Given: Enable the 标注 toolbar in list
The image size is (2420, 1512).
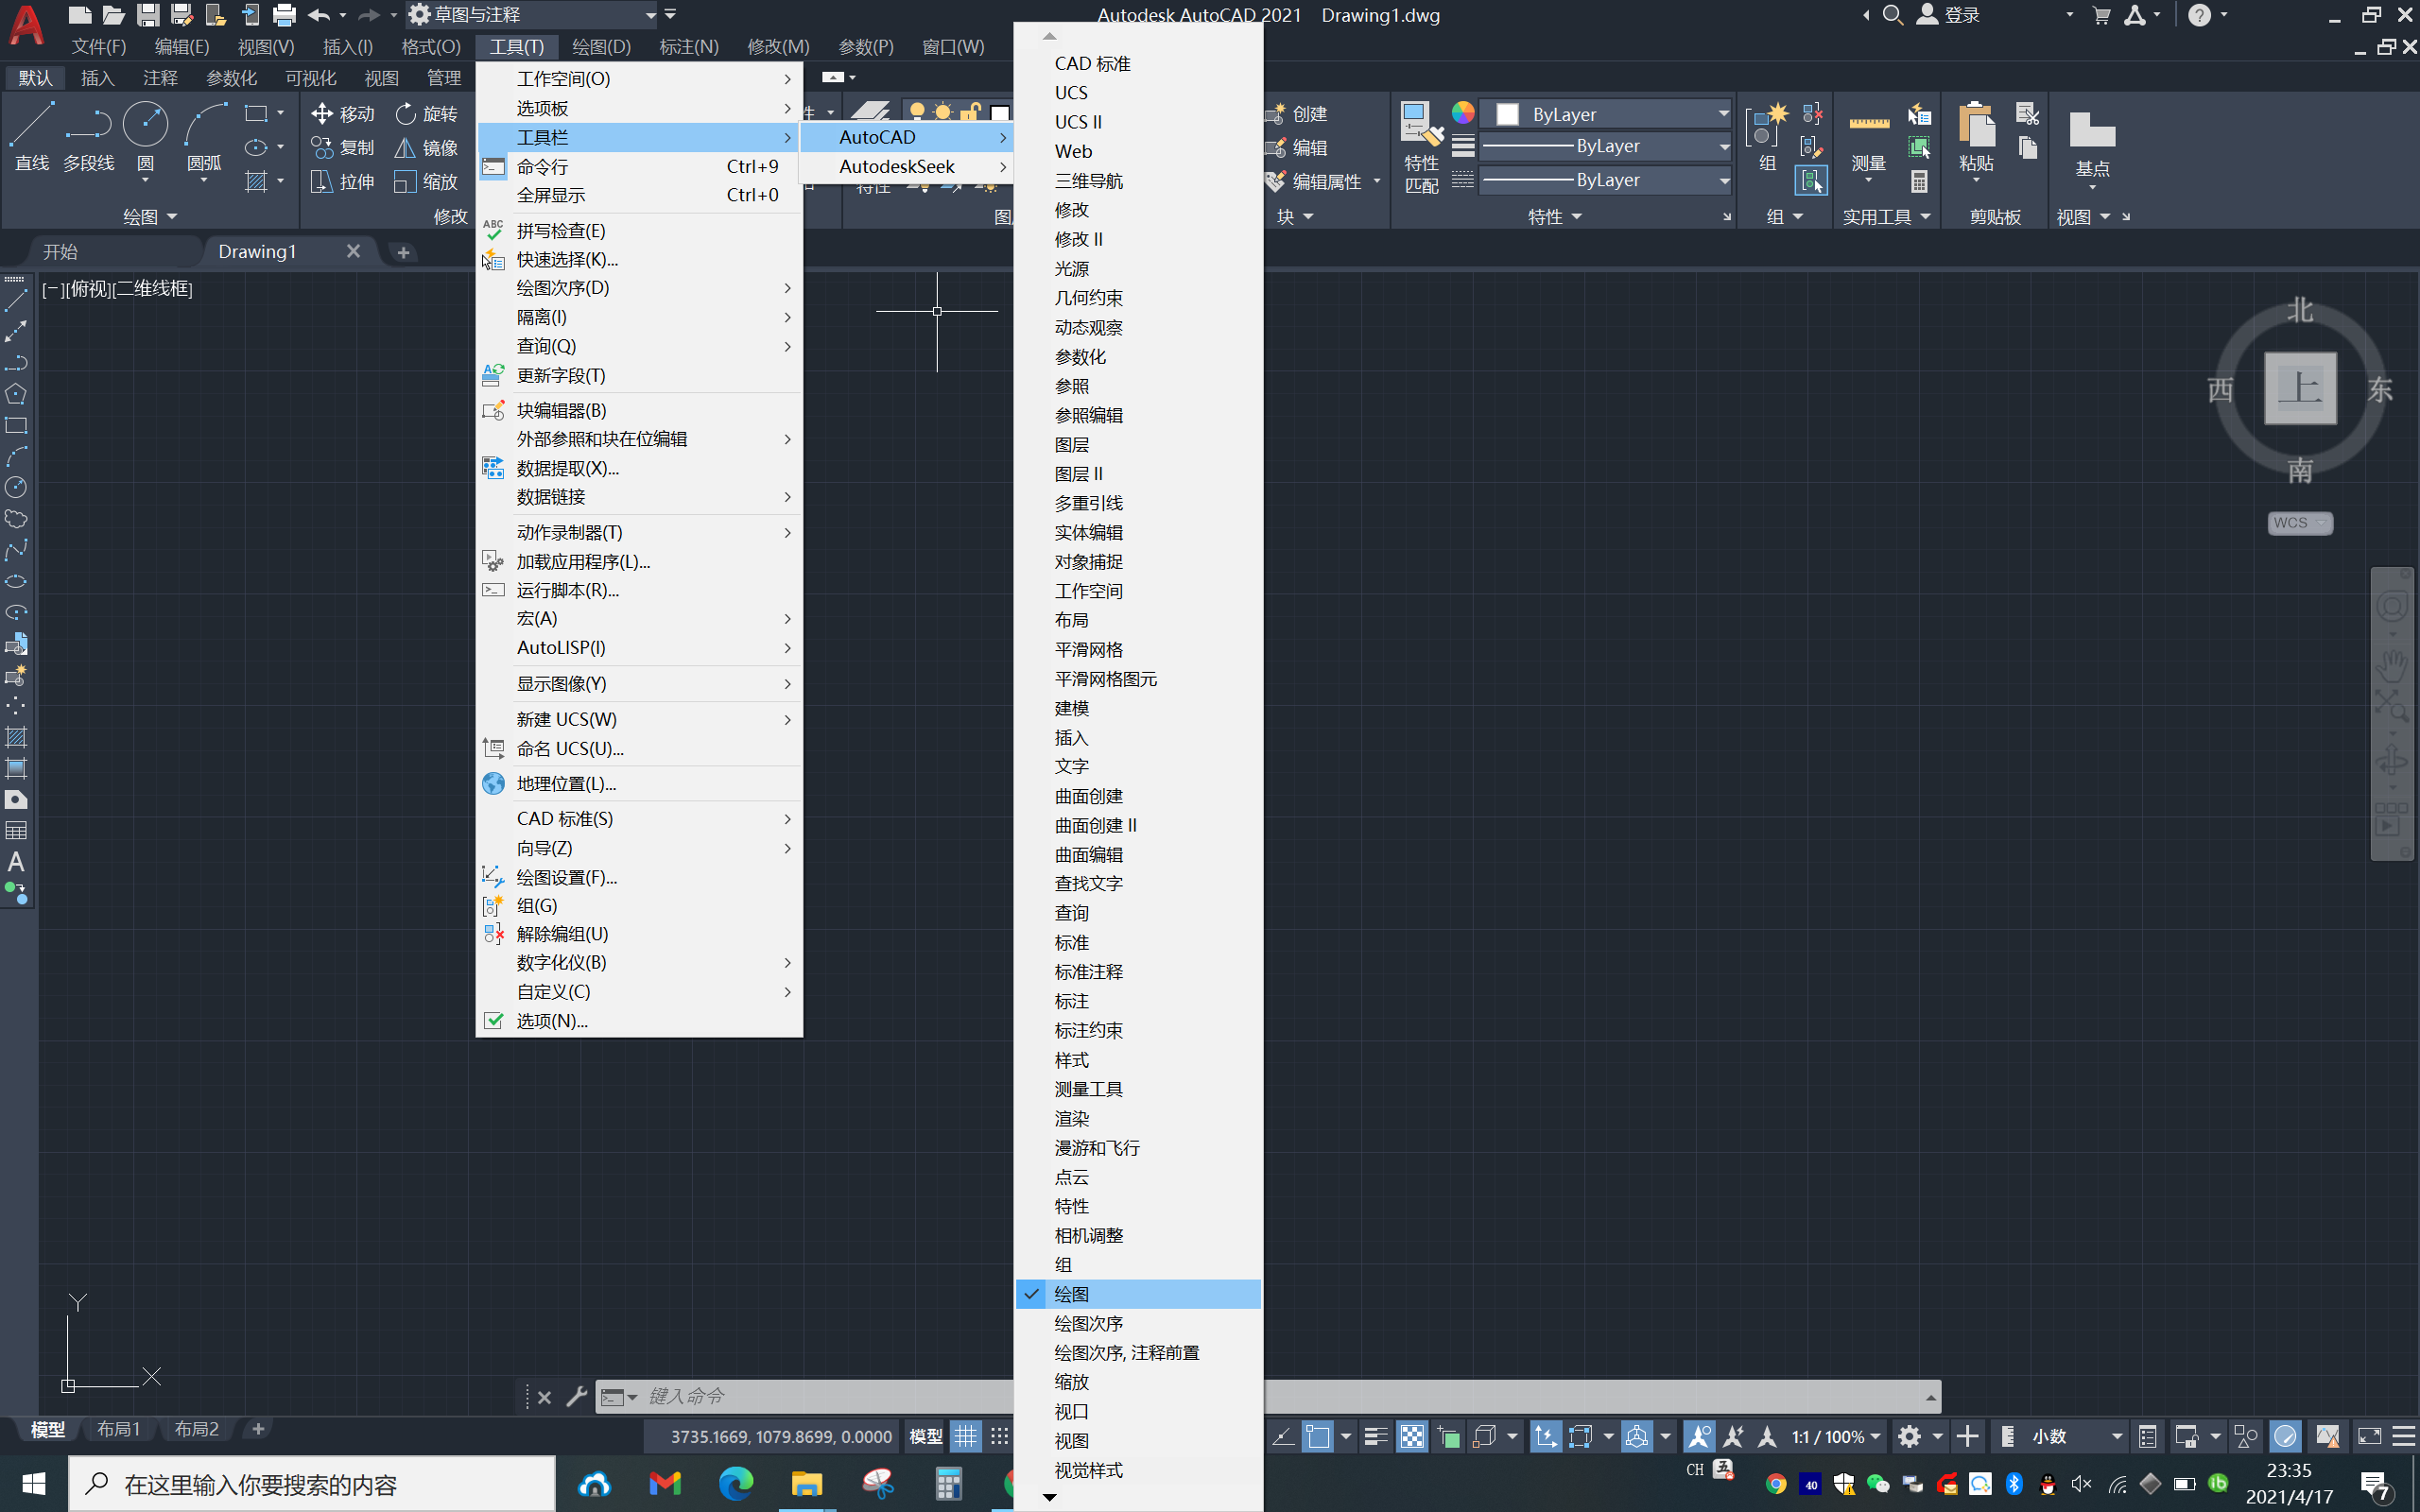Looking at the screenshot, I should (1072, 1001).
